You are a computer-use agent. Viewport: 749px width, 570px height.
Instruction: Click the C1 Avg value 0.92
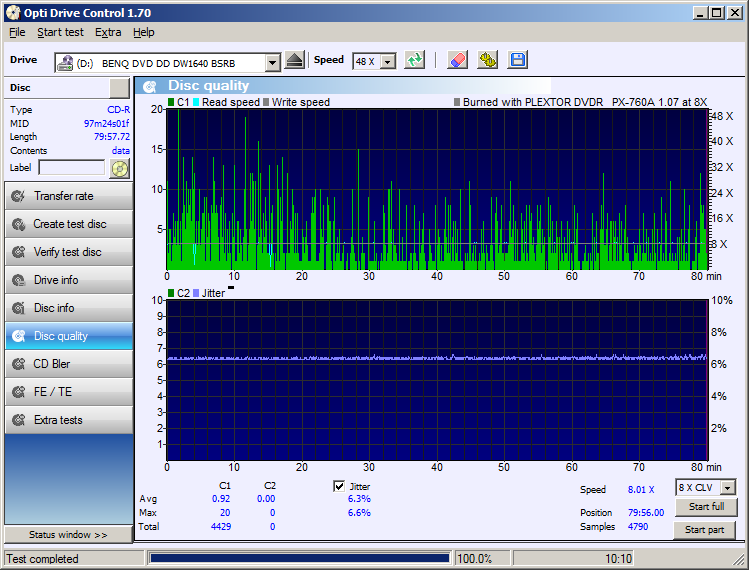tap(221, 499)
